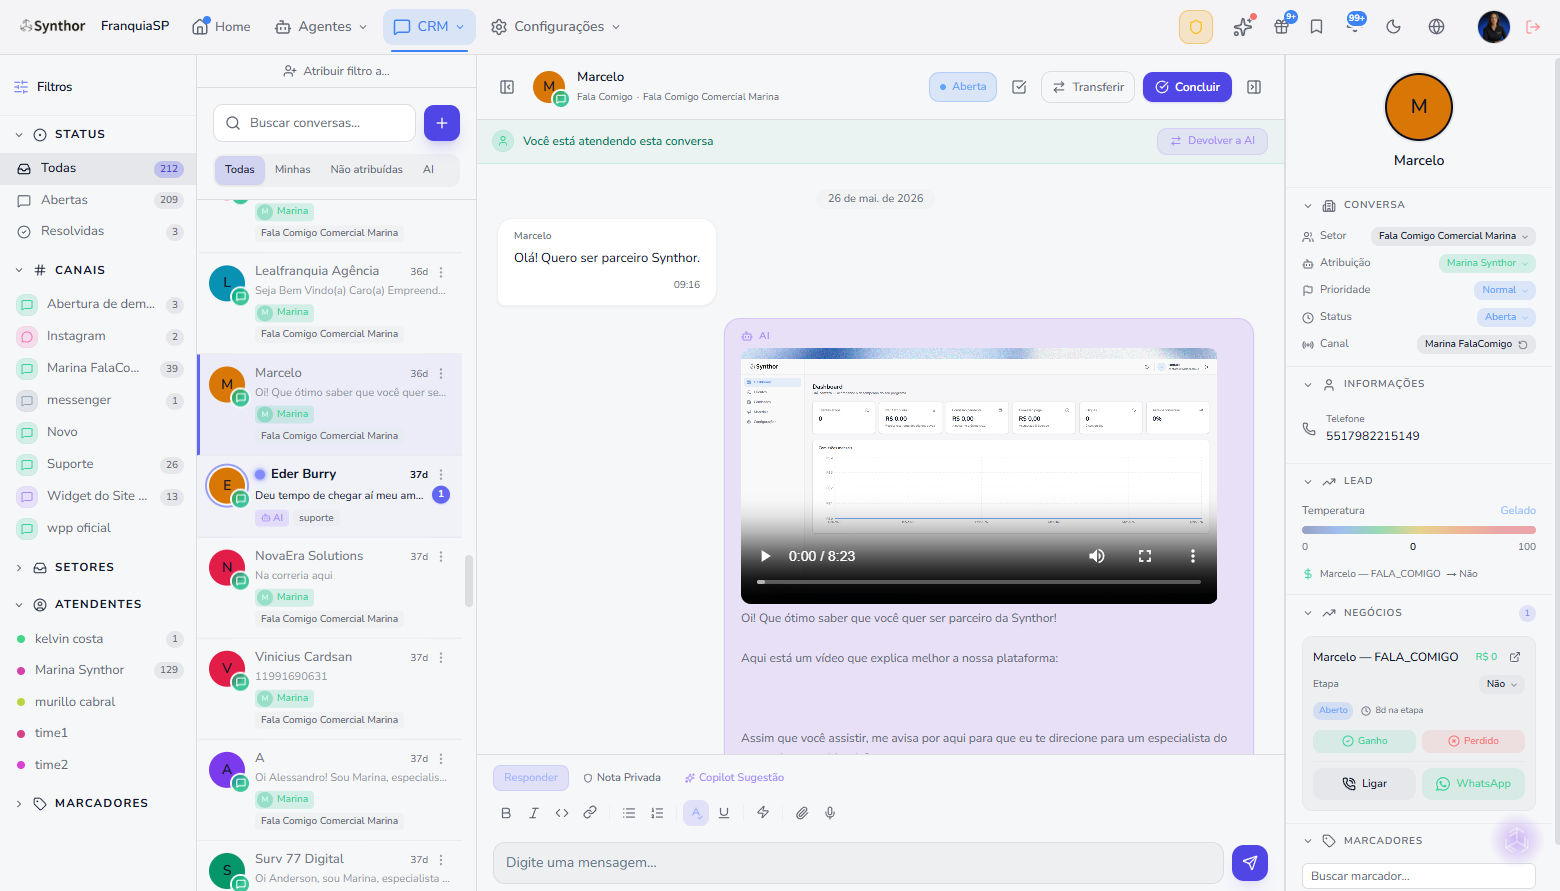1560x891 pixels.
Task: Open Atribuição dropdown Marina Synthor
Action: (1487, 263)
